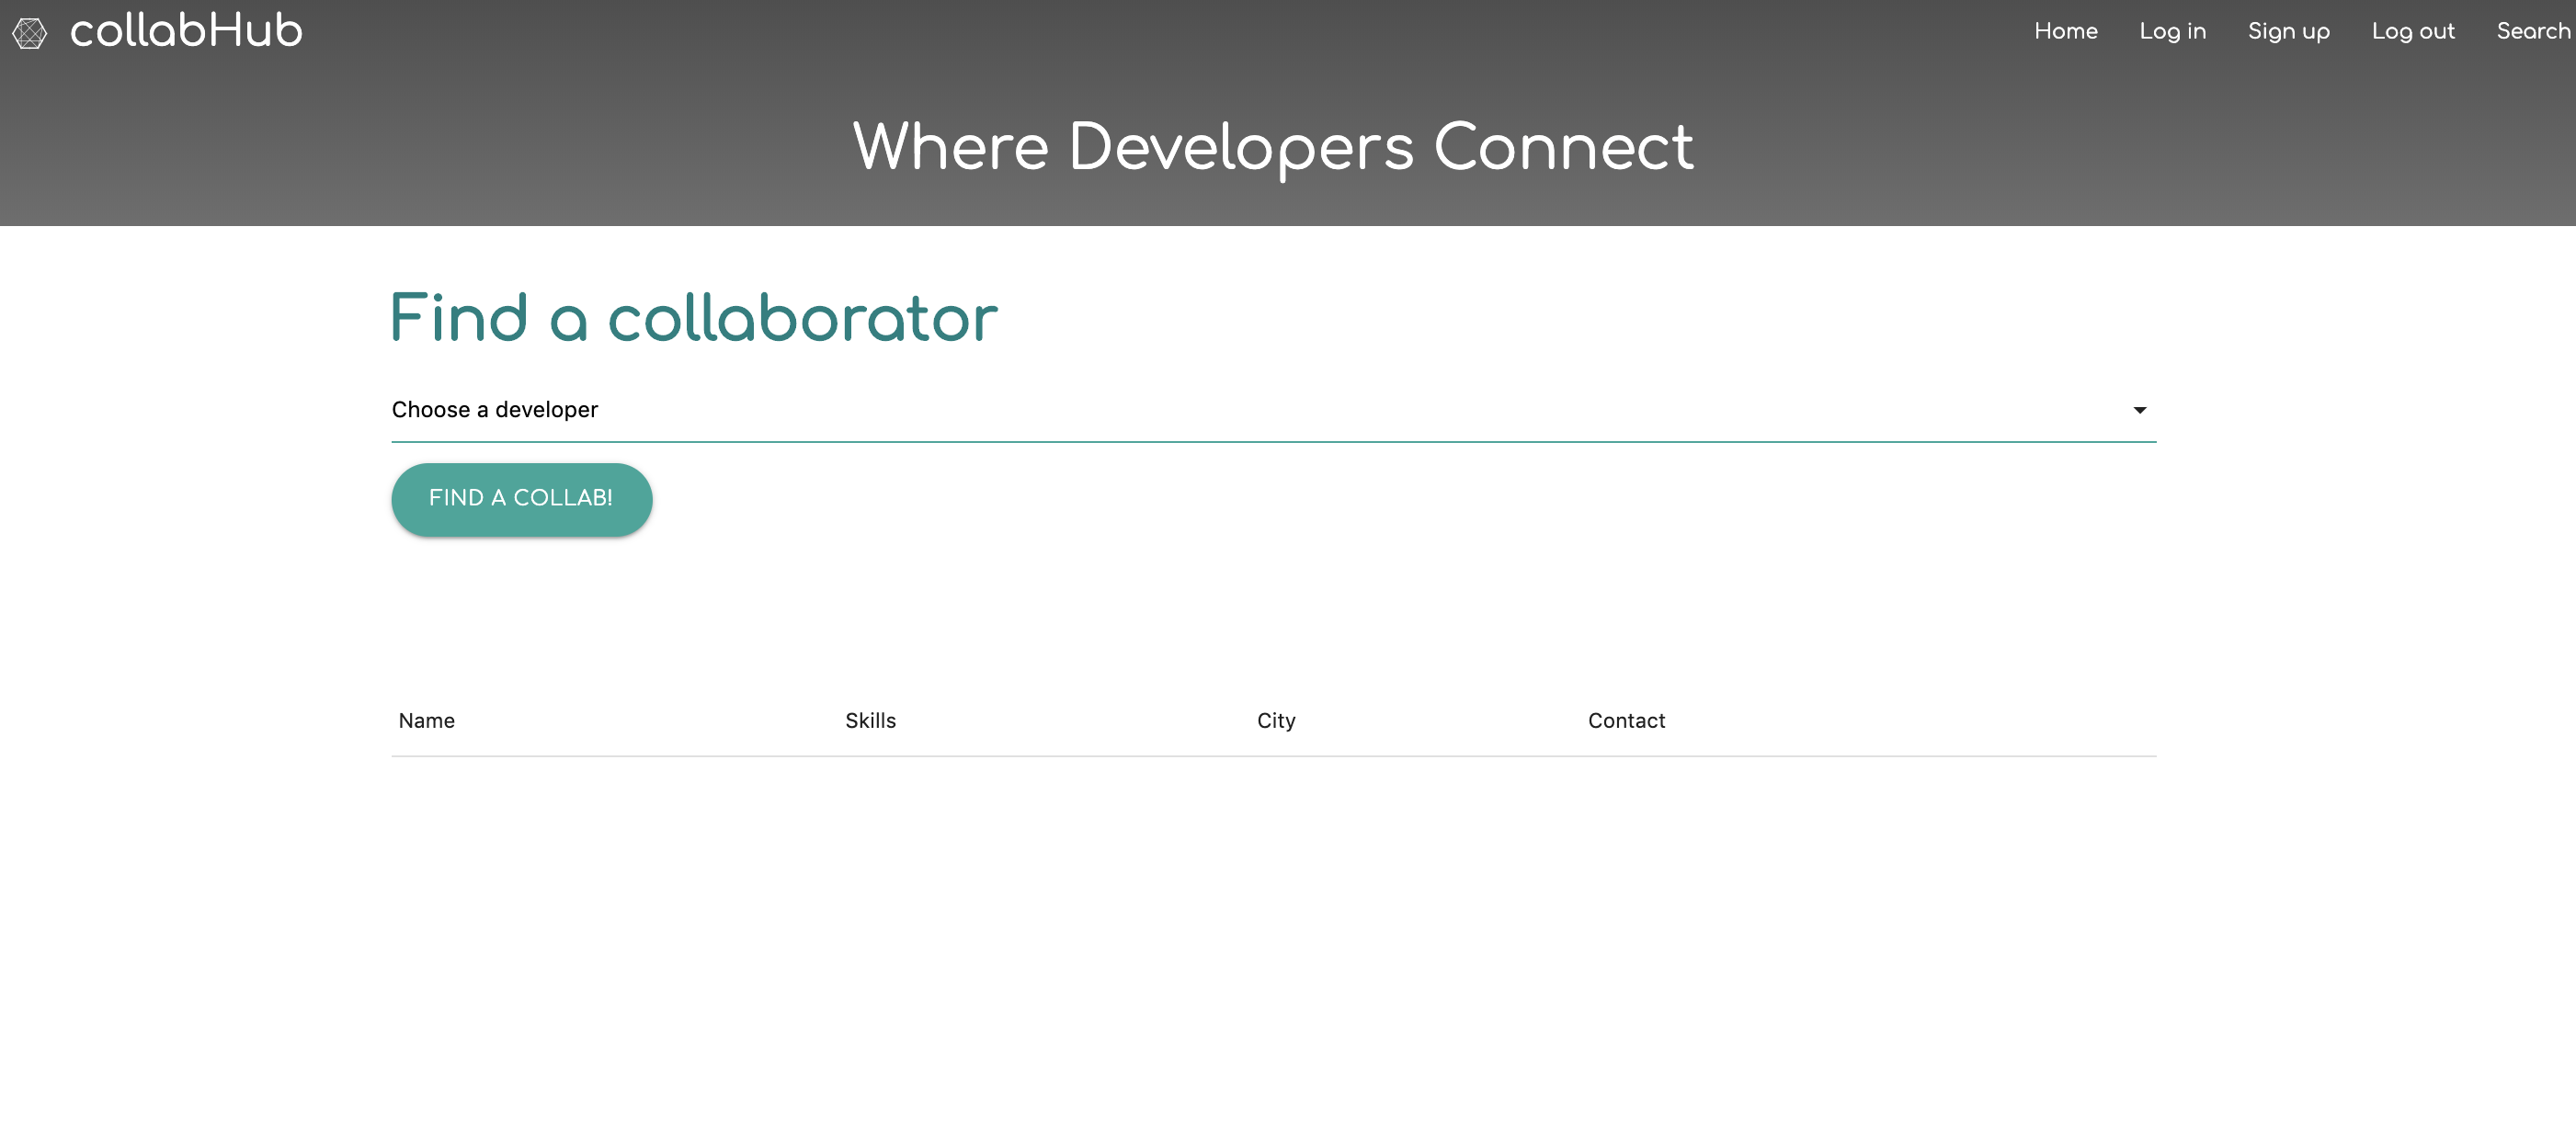
Task: Click the collabHub logo icon
Action: coord(29,33)
